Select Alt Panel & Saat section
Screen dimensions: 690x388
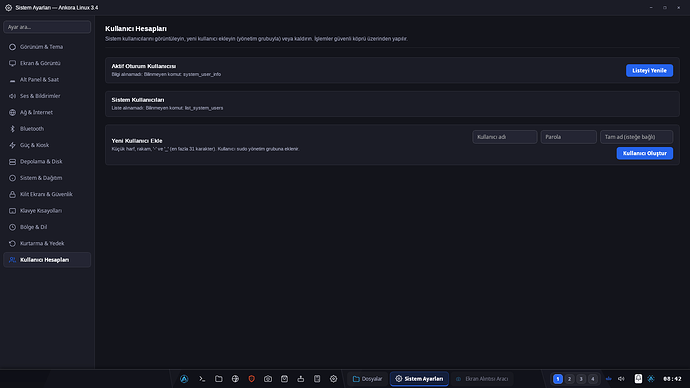[47, 80]
